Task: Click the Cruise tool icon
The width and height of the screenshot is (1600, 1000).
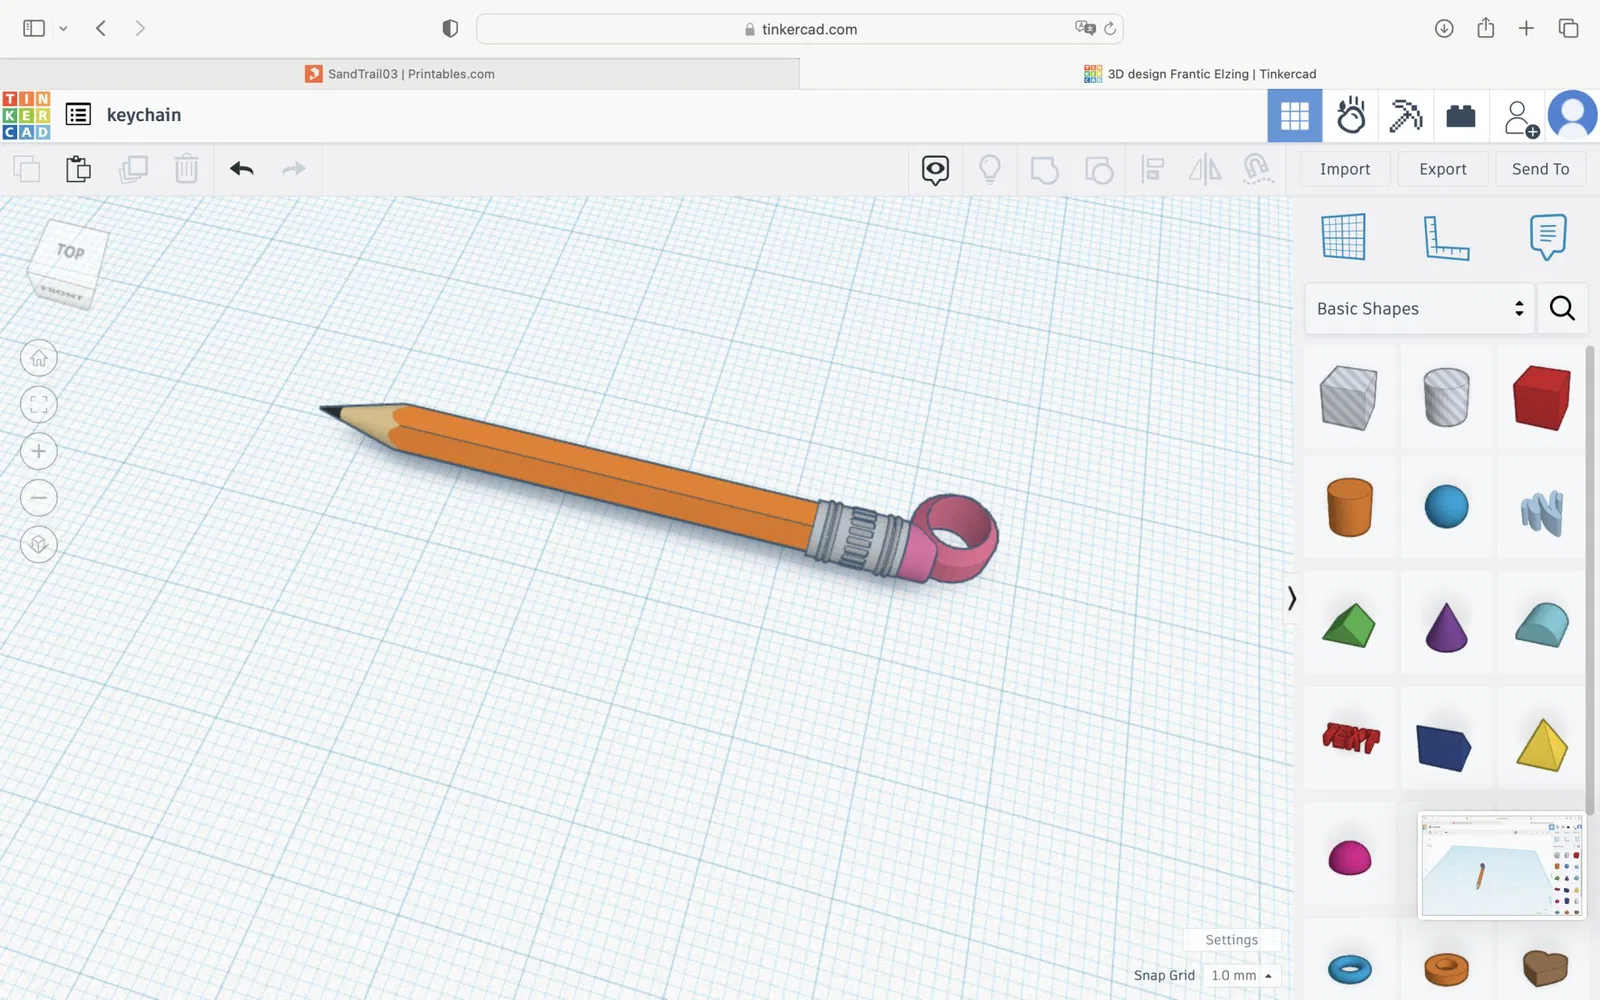Action: (x=1257, y=169)
